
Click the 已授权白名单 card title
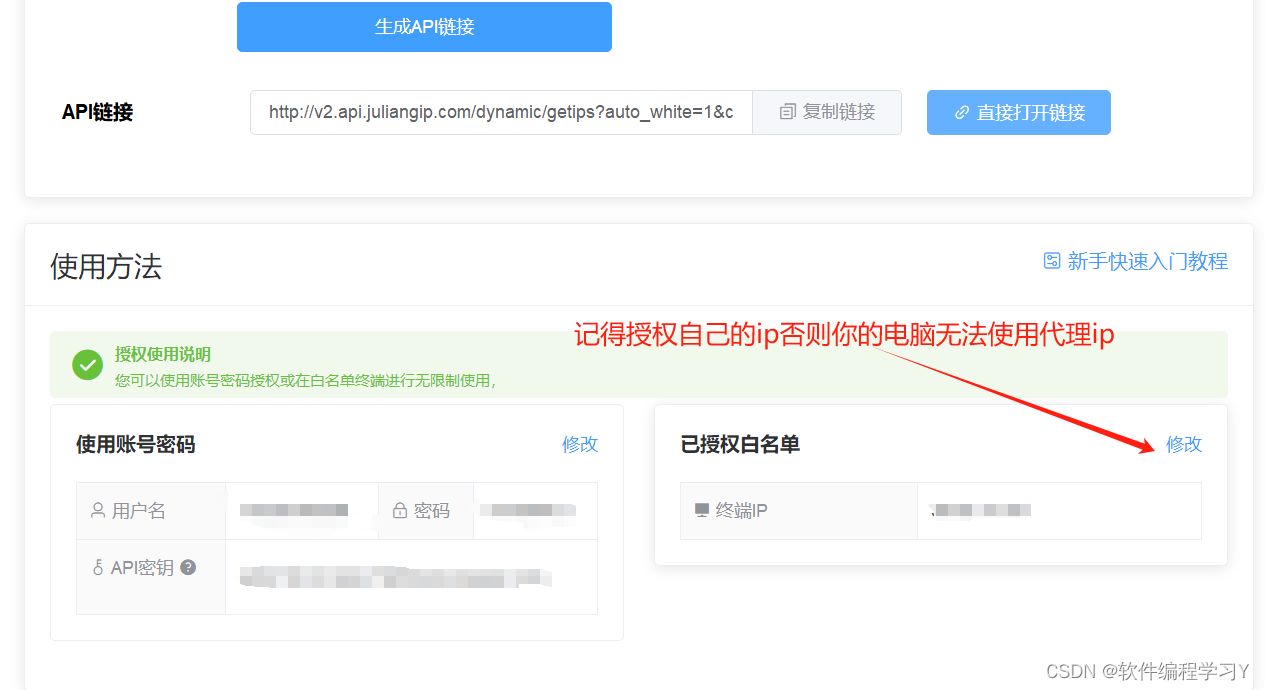740,444
